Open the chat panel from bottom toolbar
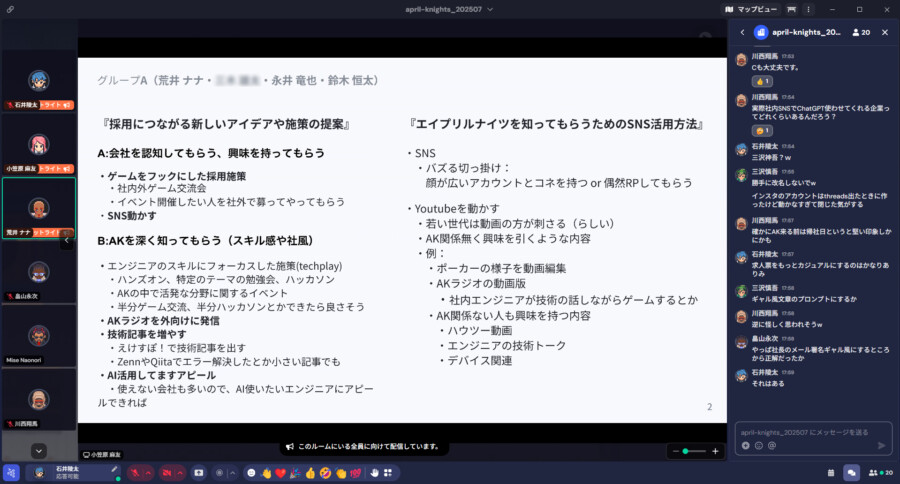The height and width of the screenshot is (484, 900). coord(851,472)
